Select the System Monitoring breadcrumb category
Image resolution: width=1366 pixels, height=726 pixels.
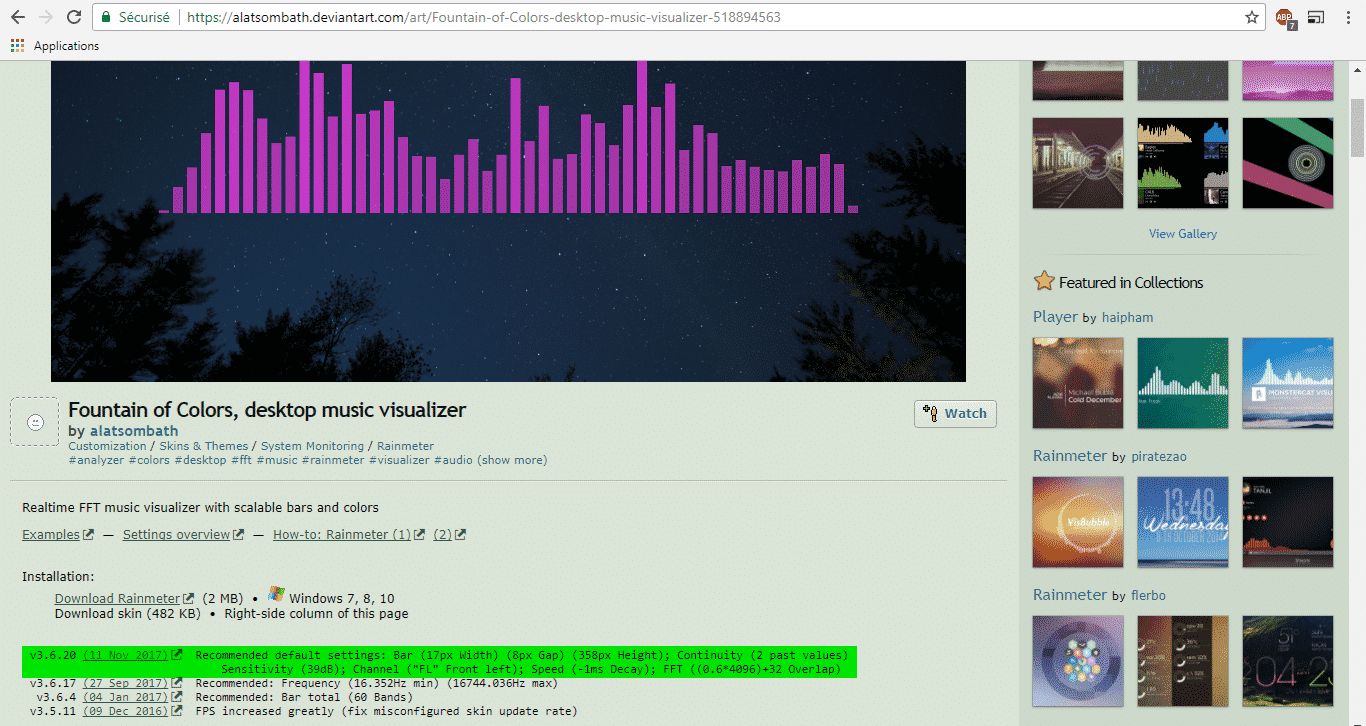312,446
